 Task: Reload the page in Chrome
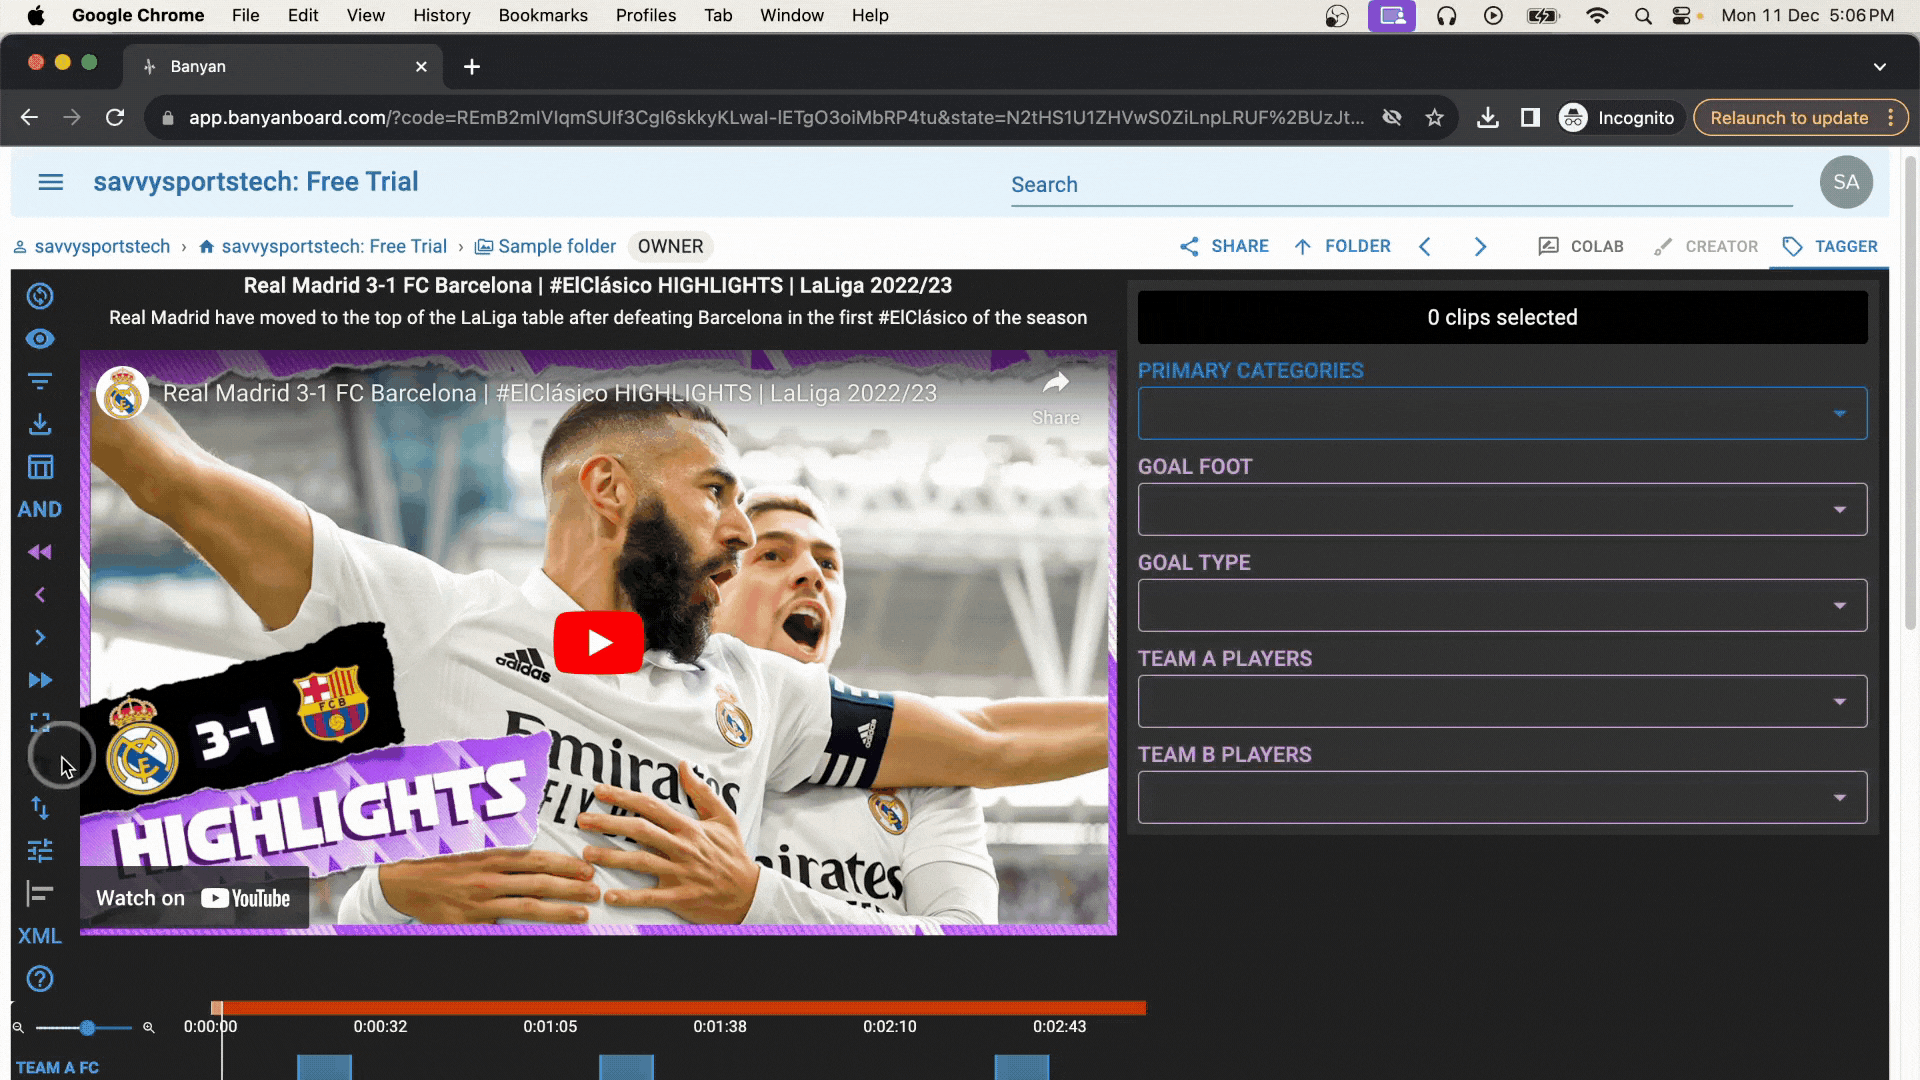pos(115,118)
